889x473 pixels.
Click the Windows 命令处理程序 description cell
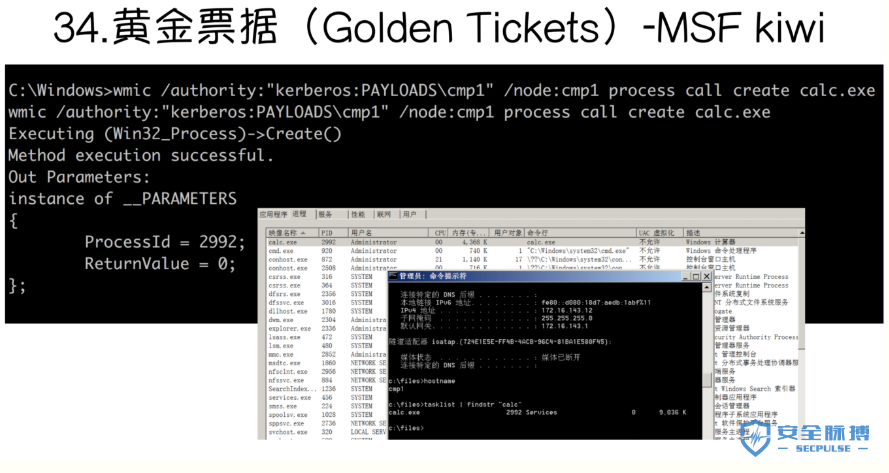(x=721, y=251)
